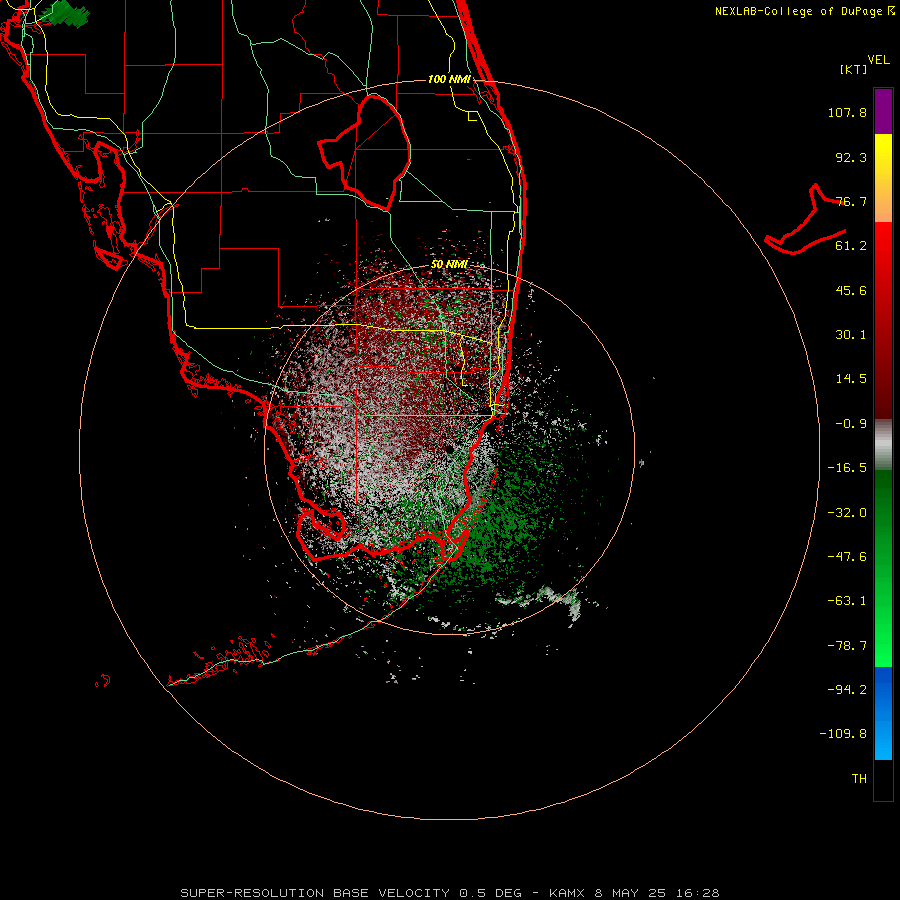Click the SUPER-RESOLUTION BASE VELOCITY caption
The image size is (900, 900).
pyautogui.click(x=315, y=893)
